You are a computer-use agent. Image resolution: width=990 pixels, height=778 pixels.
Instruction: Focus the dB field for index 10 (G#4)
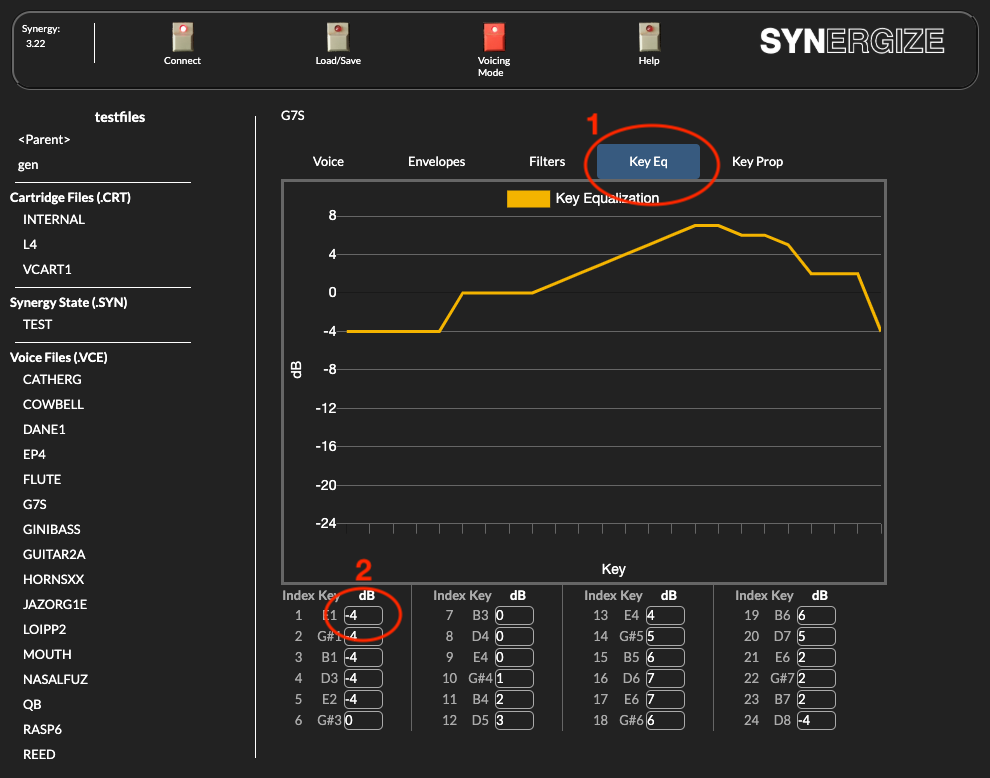[514, 678]
